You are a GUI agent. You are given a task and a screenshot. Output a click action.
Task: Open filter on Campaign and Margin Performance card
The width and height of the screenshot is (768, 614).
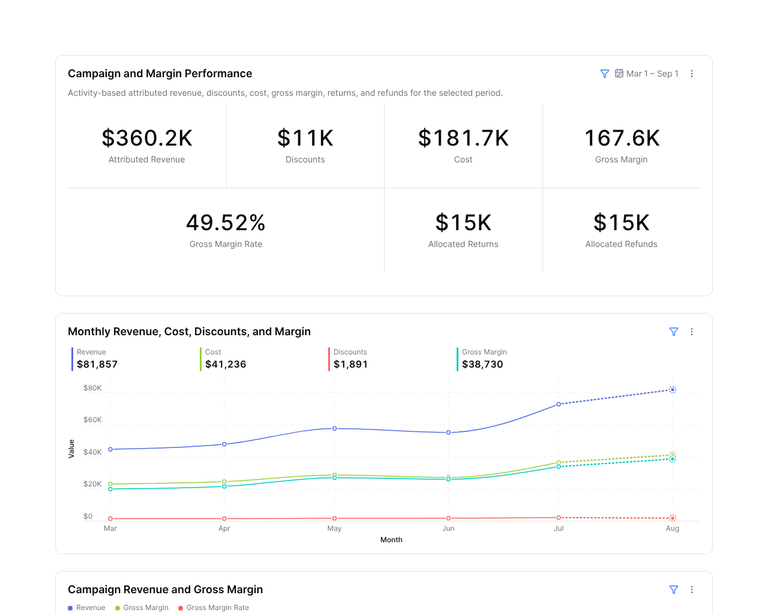(604, 73)
